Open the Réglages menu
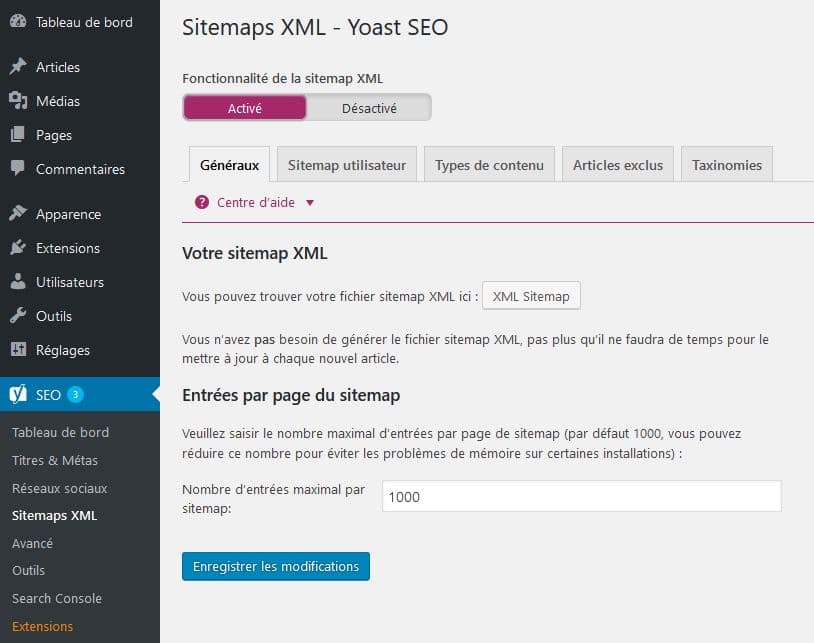 pos(63,350)
